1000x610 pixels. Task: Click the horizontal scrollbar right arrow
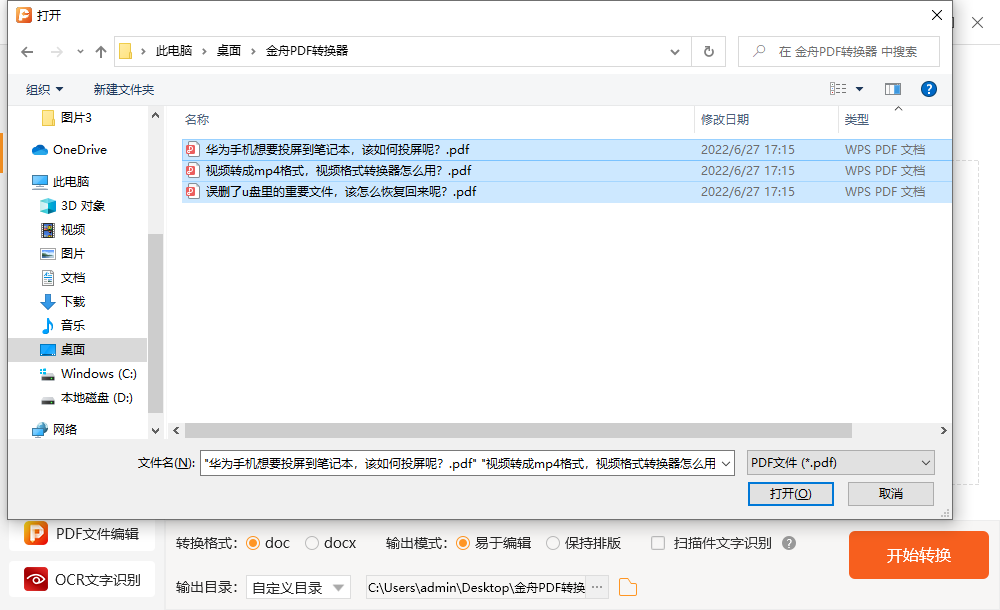tap(944, 431)
